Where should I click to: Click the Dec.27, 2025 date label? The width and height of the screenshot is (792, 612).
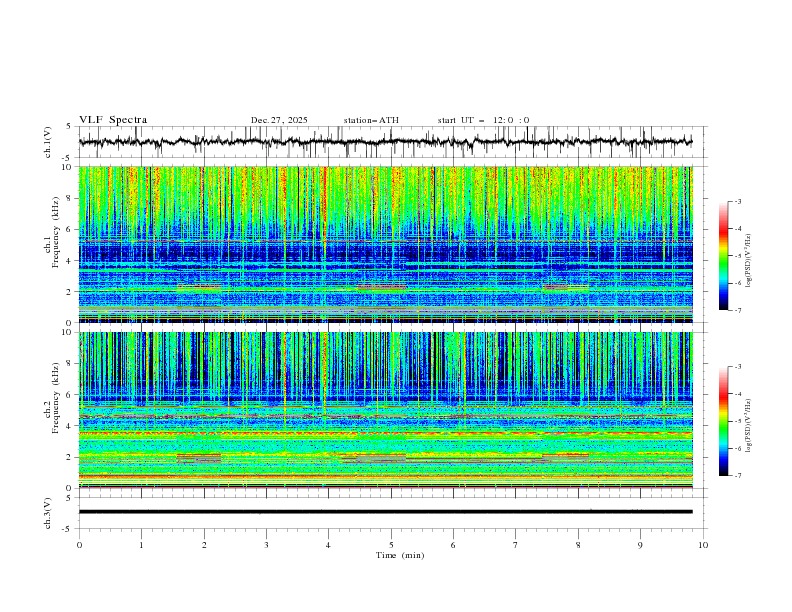[279, 120]
